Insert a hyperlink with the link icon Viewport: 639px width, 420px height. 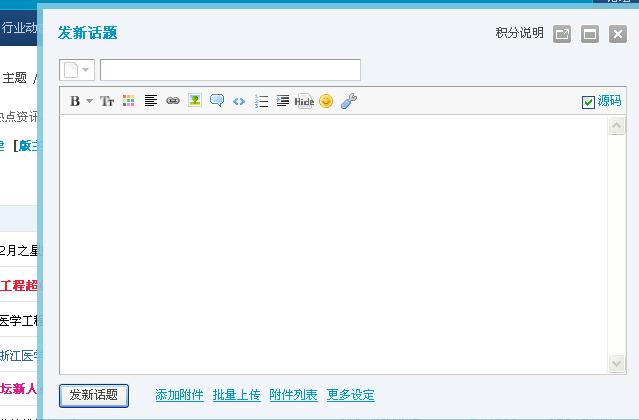(x=173, y=101)
